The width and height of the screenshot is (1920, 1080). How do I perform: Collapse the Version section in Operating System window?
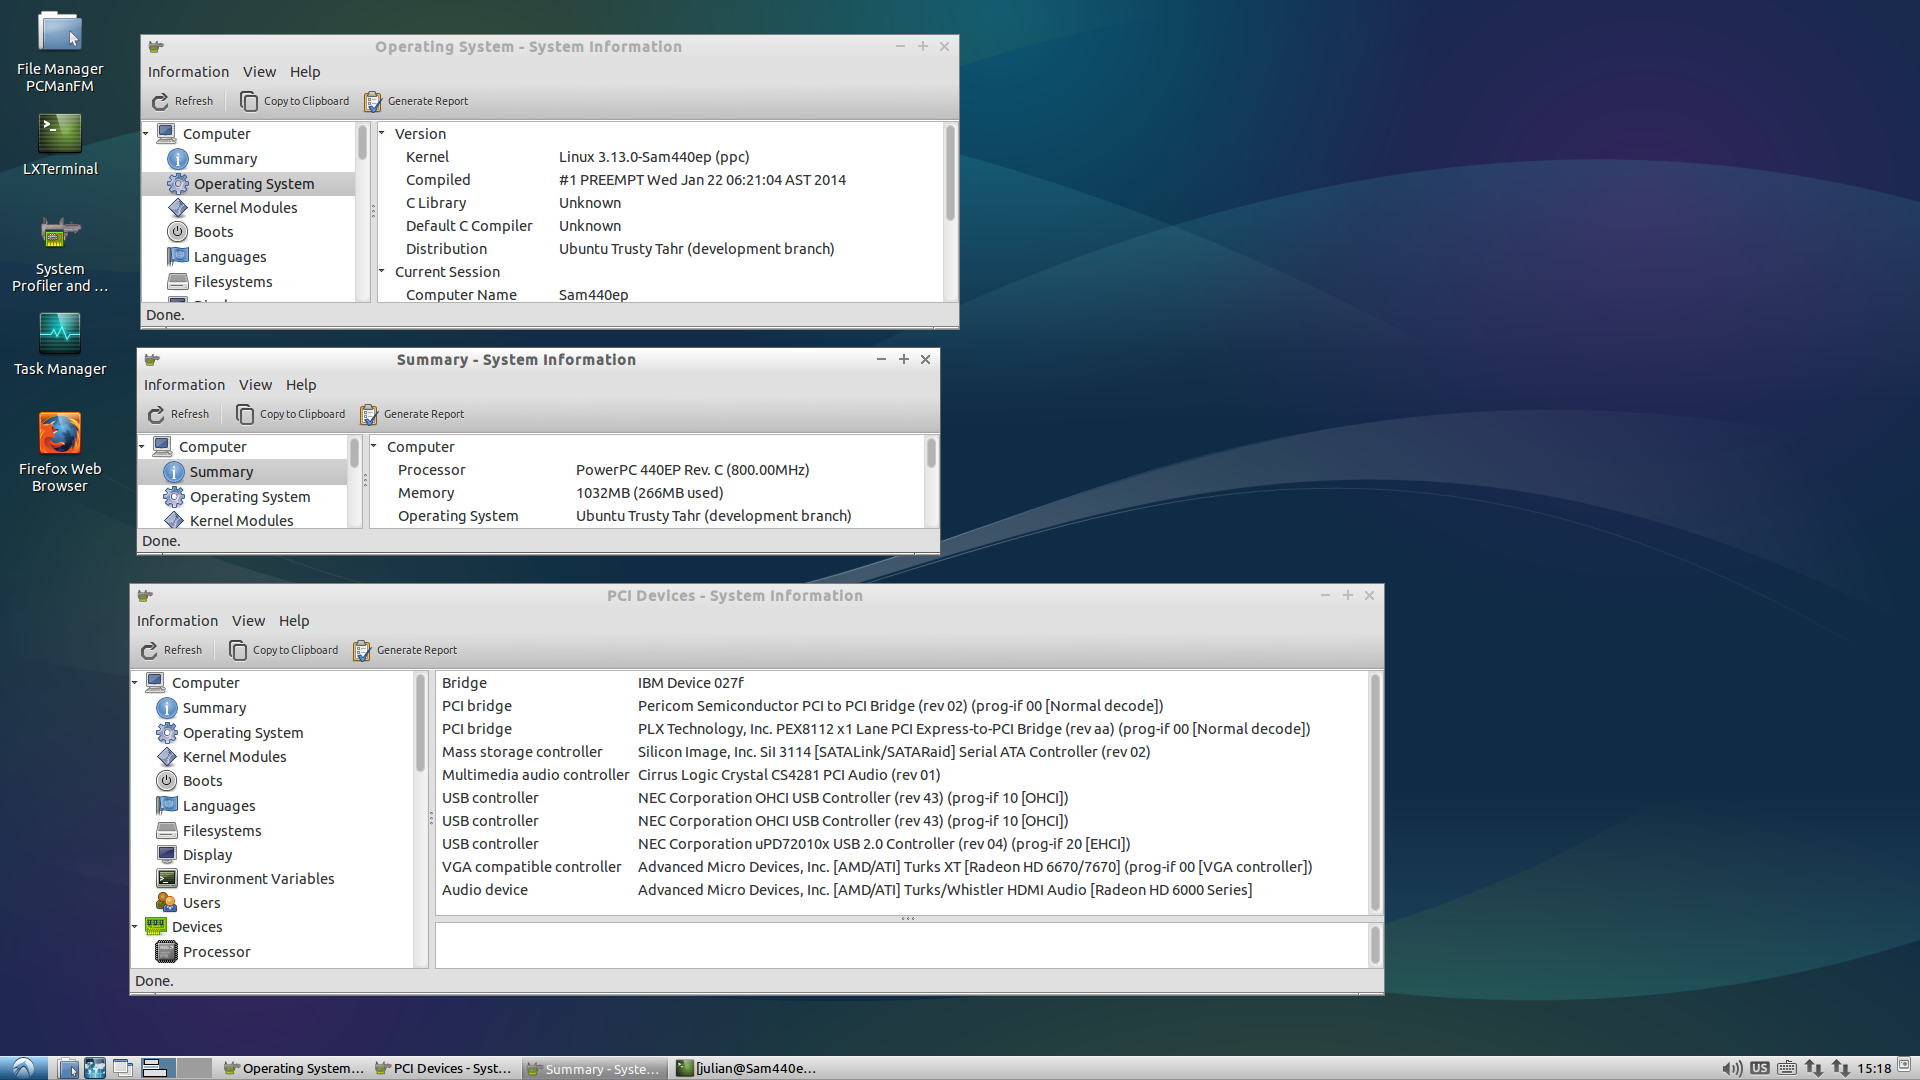(382, 133)
